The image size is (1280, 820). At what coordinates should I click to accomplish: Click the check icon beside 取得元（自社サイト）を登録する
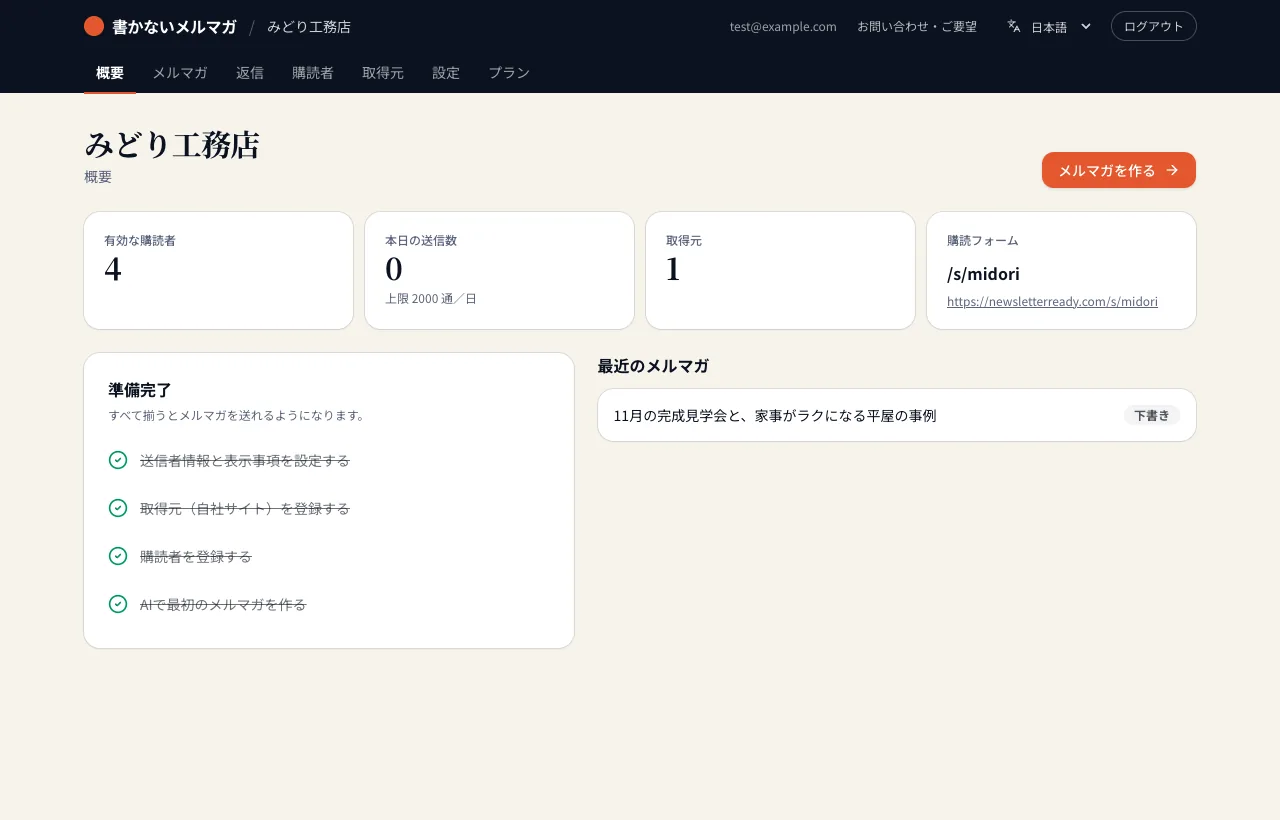pos(118,508)
